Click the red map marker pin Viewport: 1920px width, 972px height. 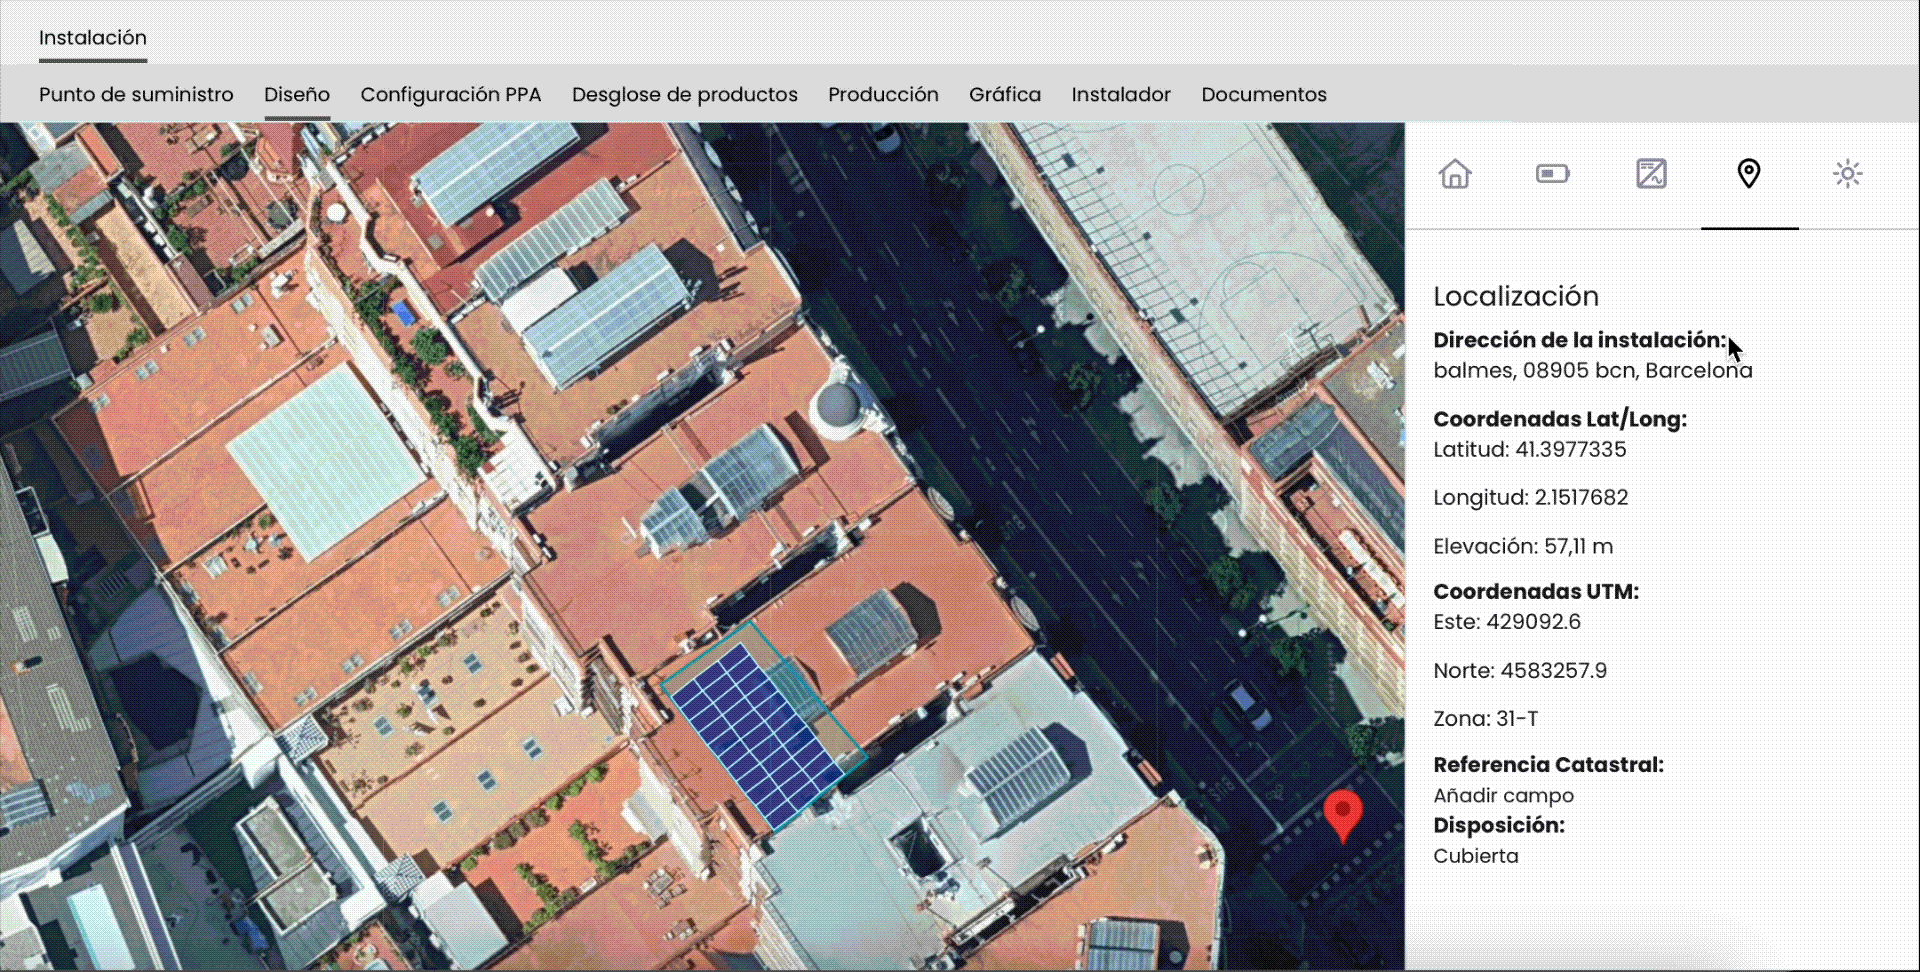tap(1342, 812)
